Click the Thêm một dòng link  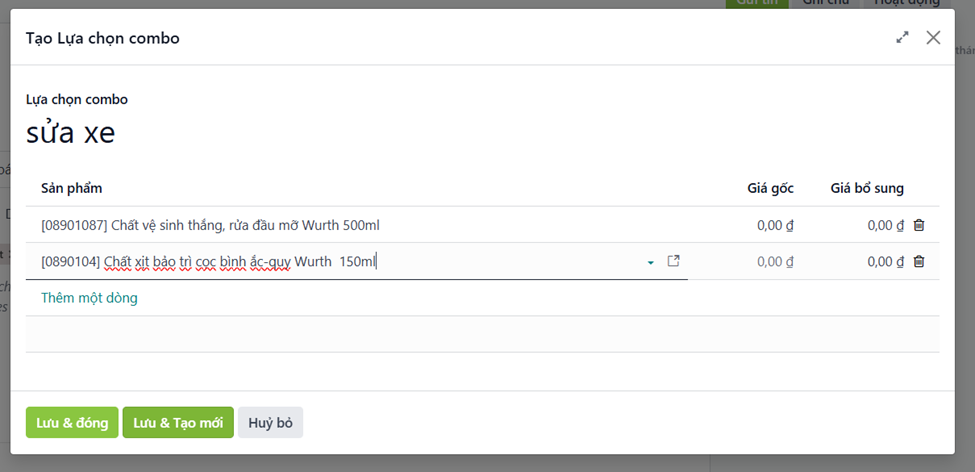point(89,298)
